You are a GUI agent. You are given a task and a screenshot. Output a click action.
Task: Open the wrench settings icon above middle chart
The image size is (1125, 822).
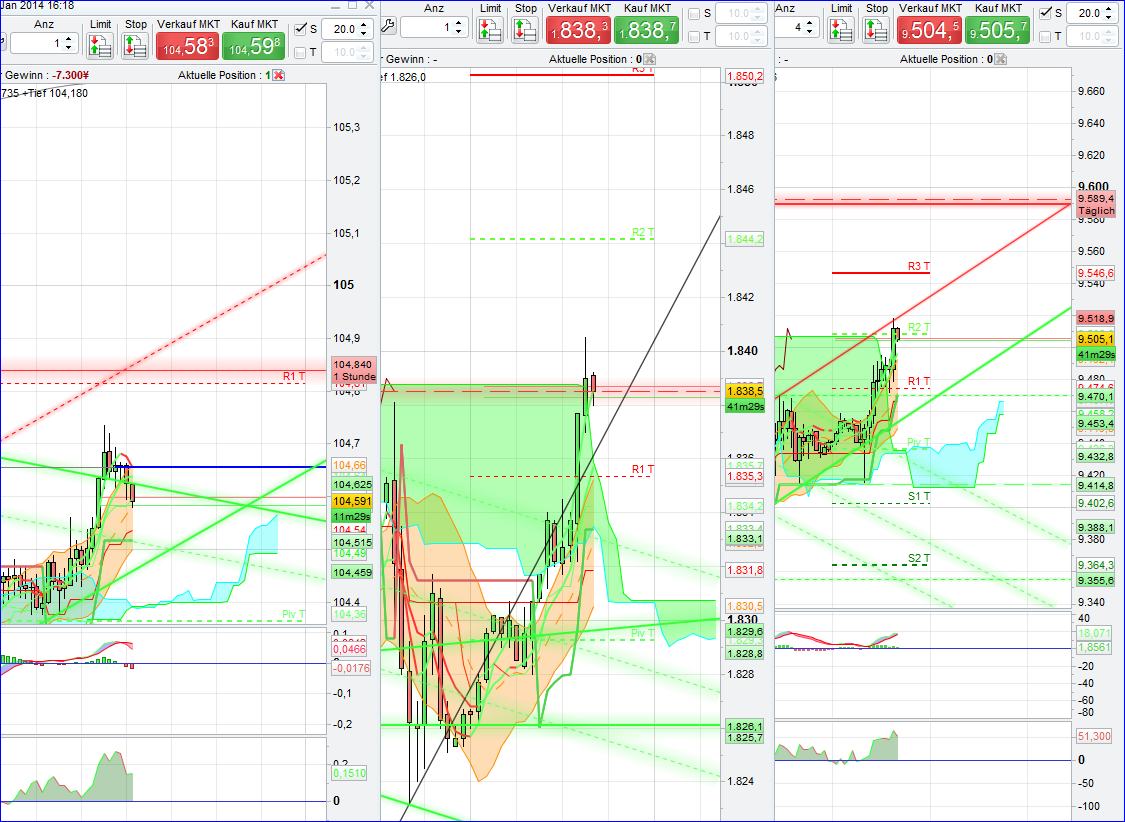389,25
